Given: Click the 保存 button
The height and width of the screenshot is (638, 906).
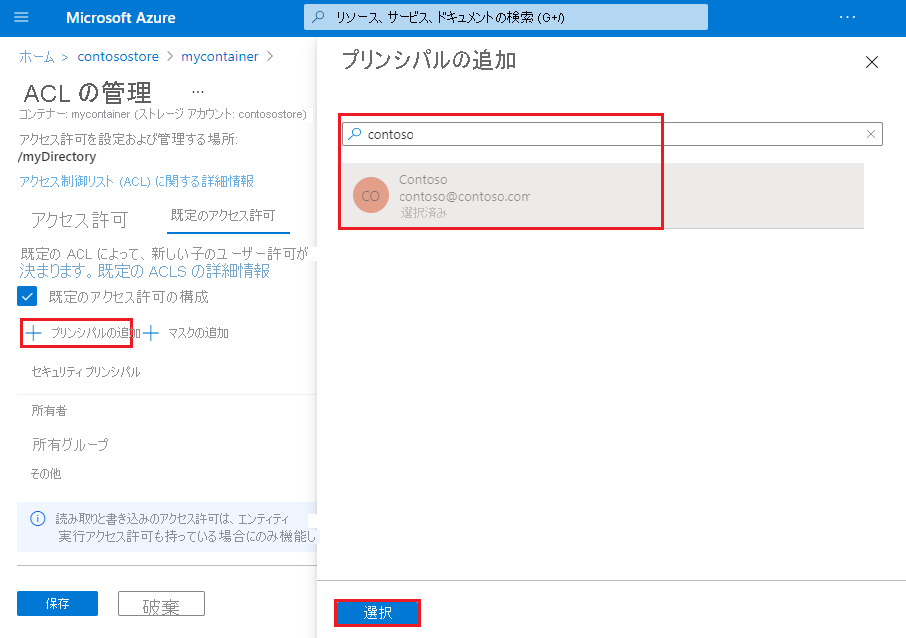Looking at the screenshot, I should 57,603.
